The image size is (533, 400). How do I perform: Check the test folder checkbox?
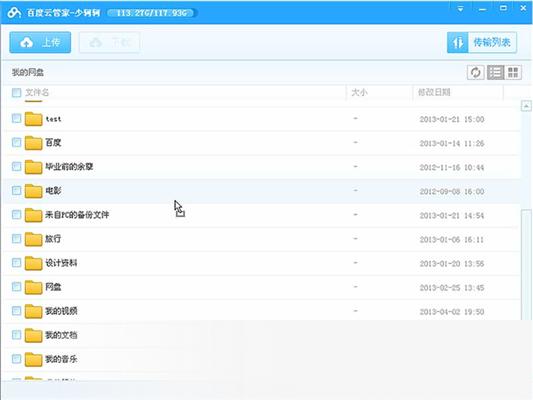coord(16,118)
